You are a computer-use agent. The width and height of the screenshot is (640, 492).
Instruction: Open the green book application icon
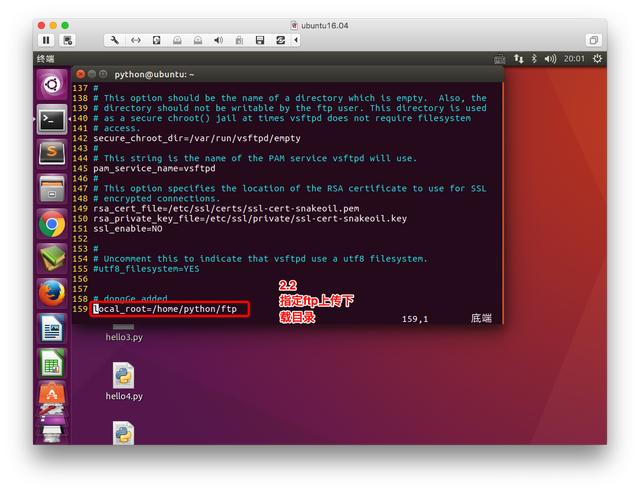[52, 258]
